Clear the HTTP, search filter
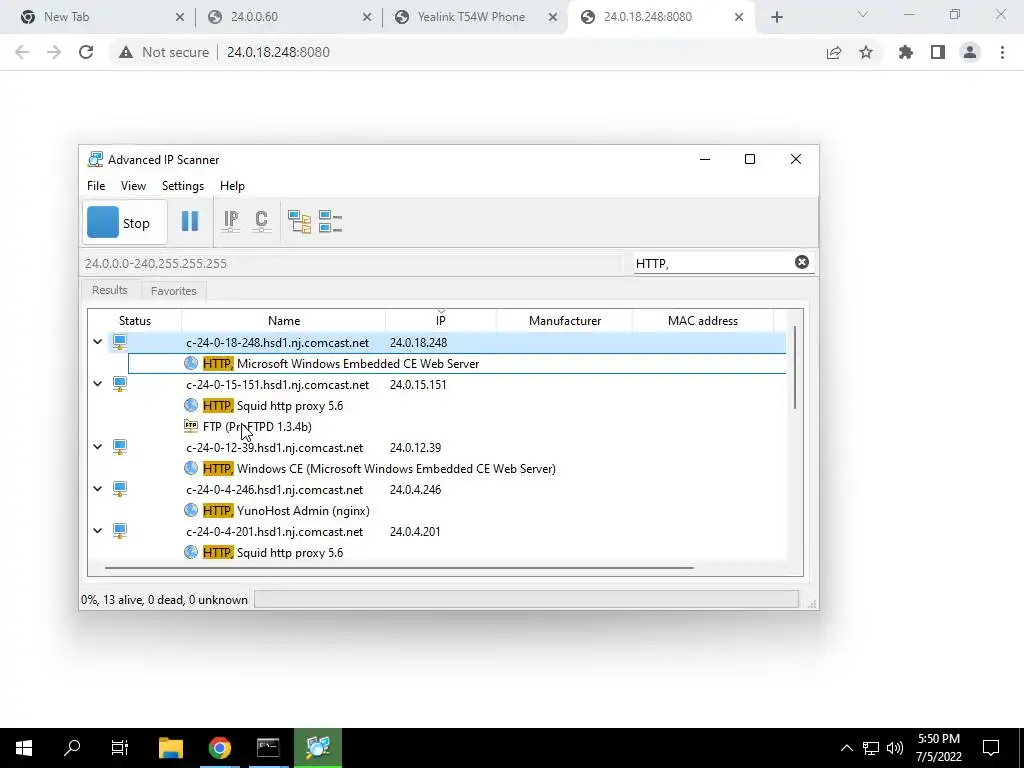The height and width of the screenshot is (768, 1024). click(802, 262)
